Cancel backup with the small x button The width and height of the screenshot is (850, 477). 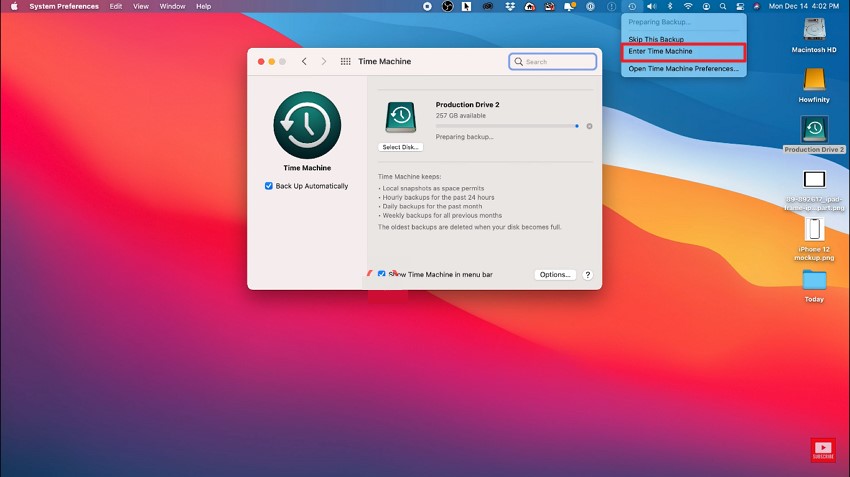pyautogui.click(x=589, y=126)
